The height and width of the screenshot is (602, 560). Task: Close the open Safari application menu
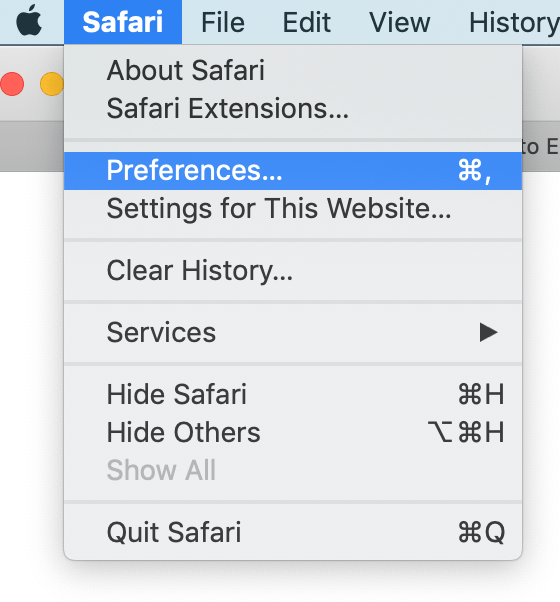pos(123,22)
